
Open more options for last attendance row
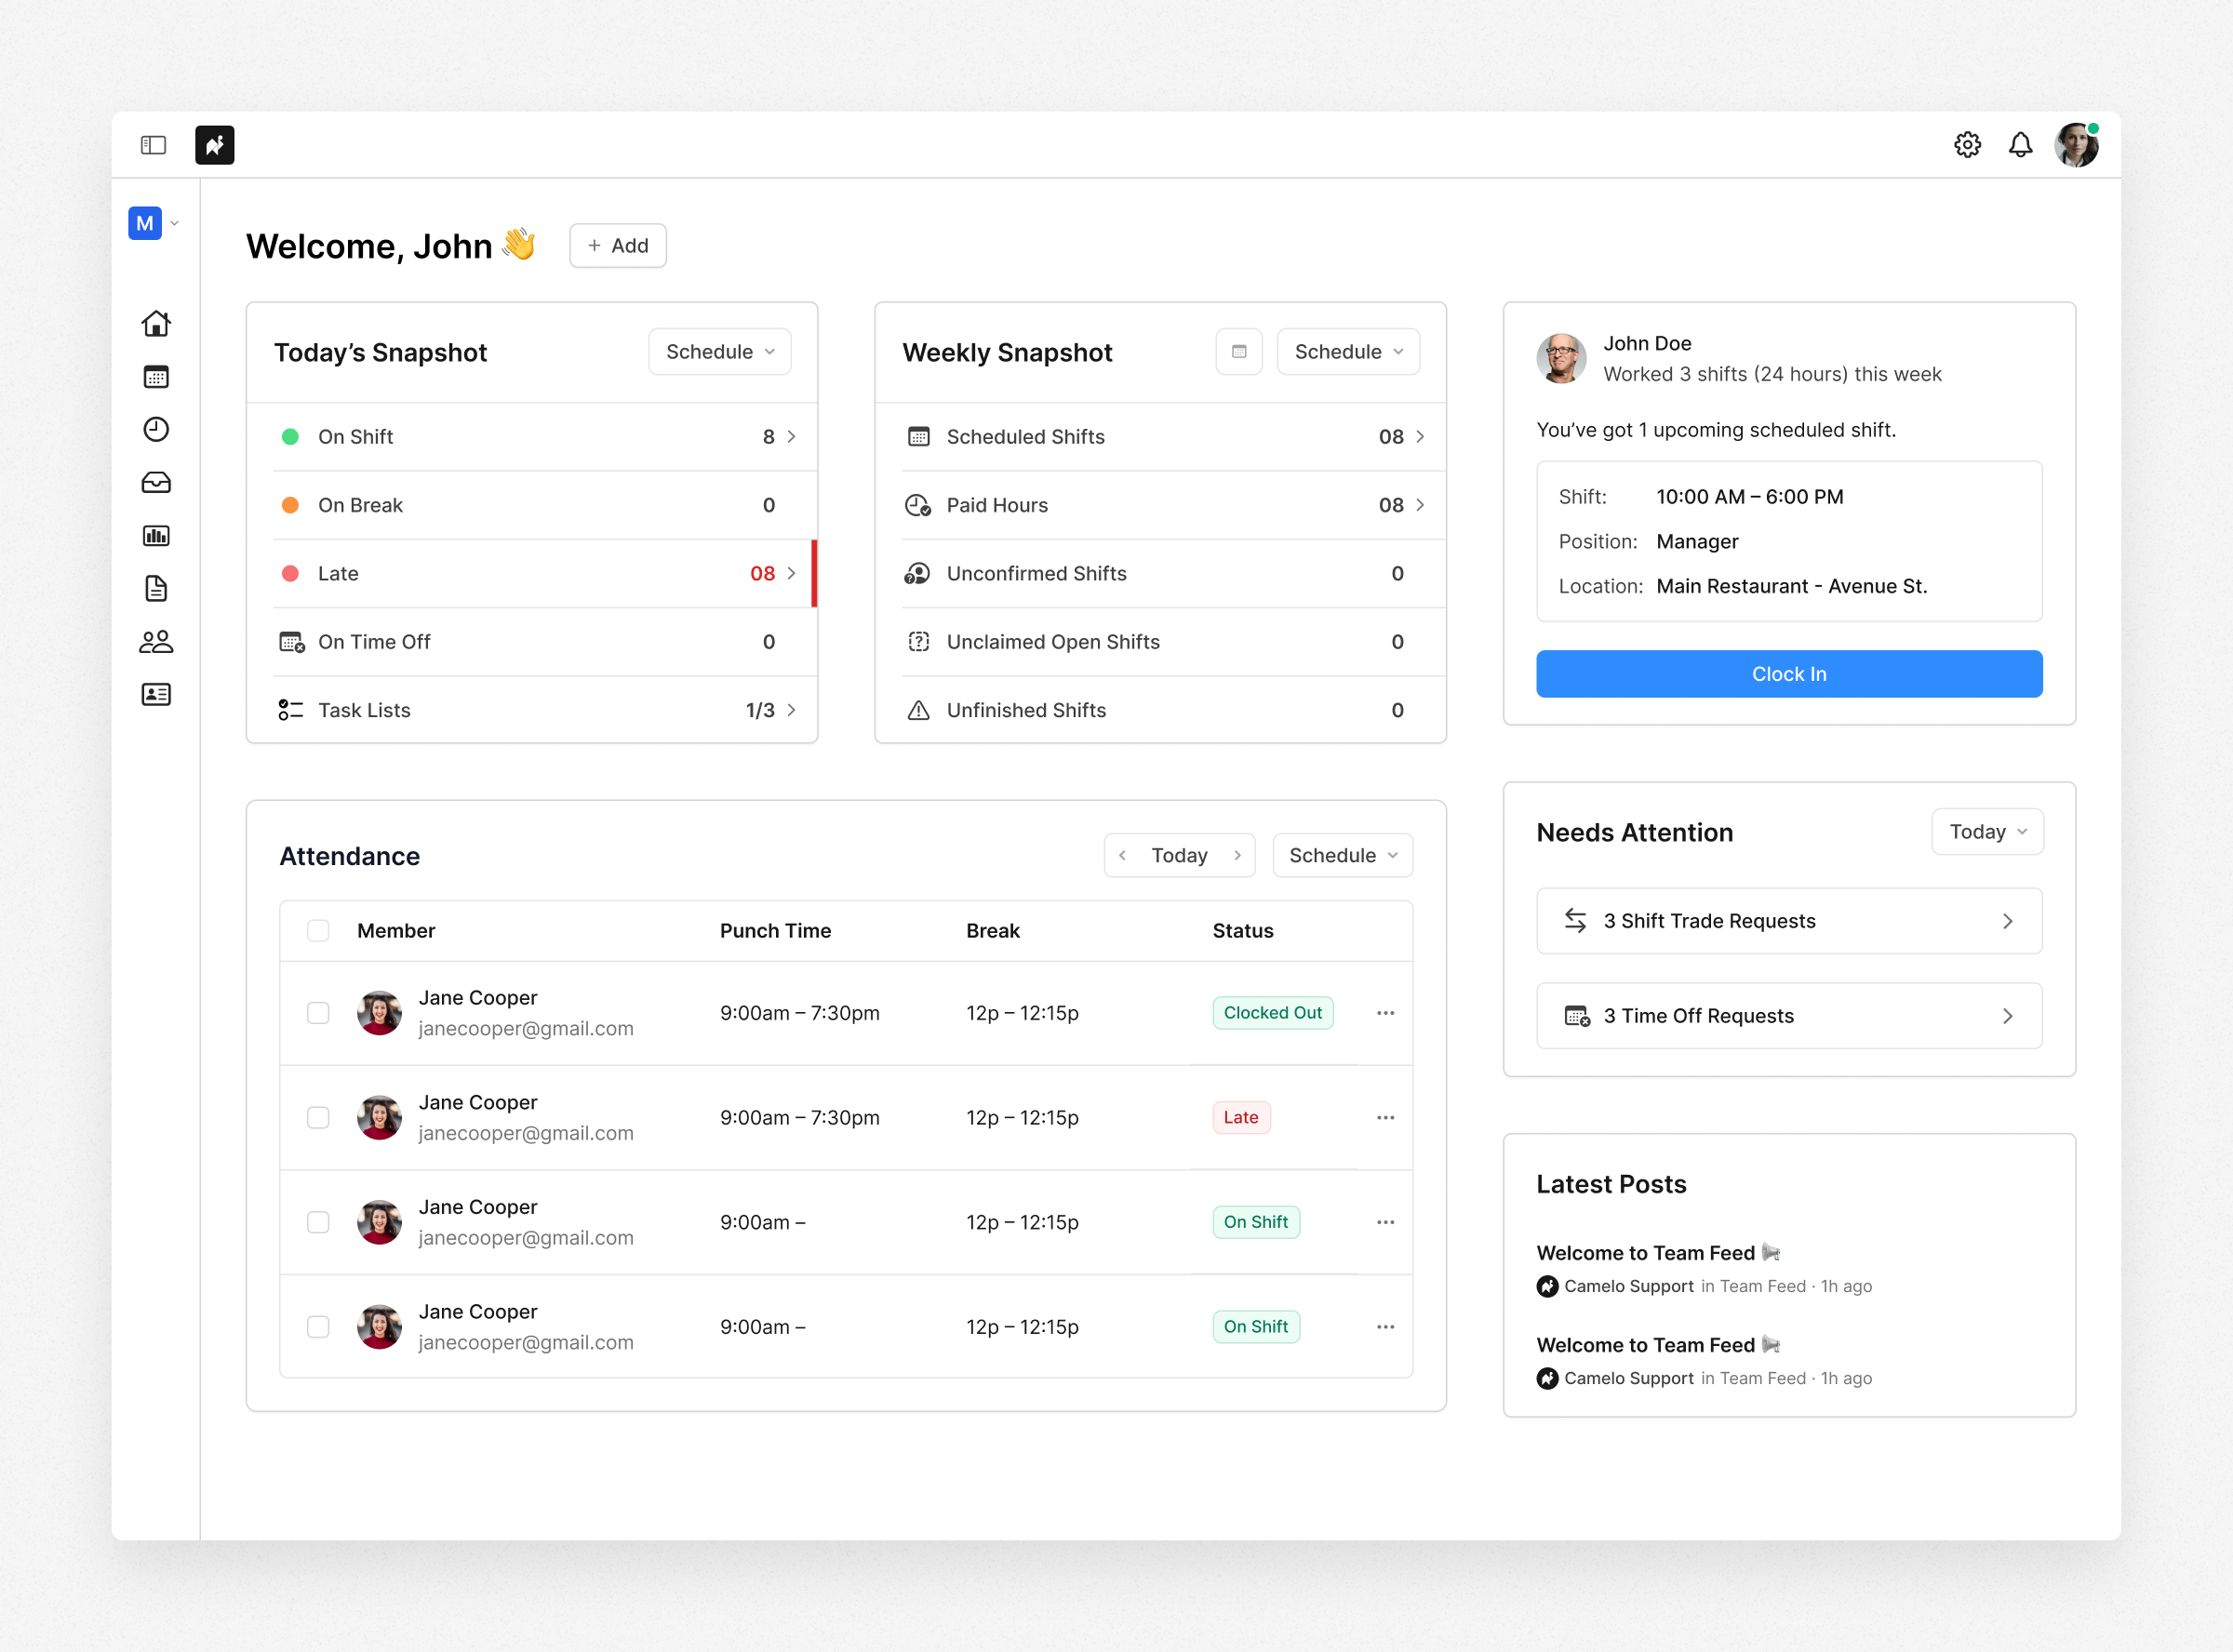pyautogui.click(x=1385, y=1327)
